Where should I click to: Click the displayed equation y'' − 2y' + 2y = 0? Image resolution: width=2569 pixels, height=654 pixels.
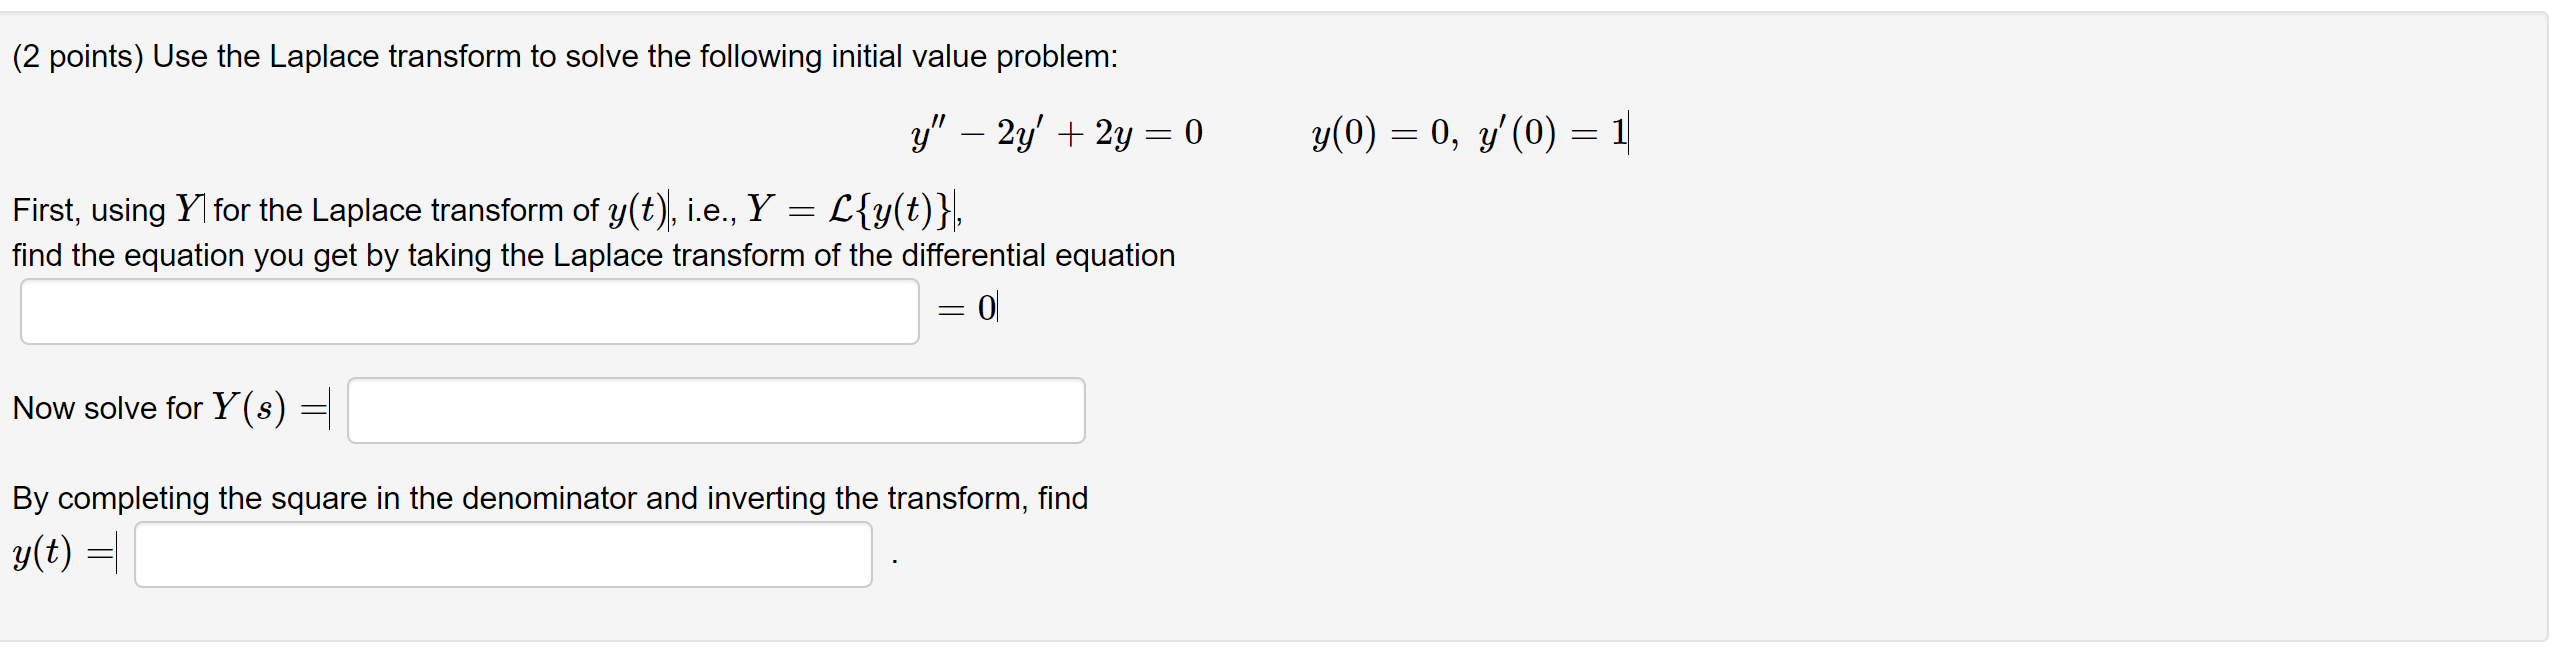pyautogui.click(x=1055, y=130)
